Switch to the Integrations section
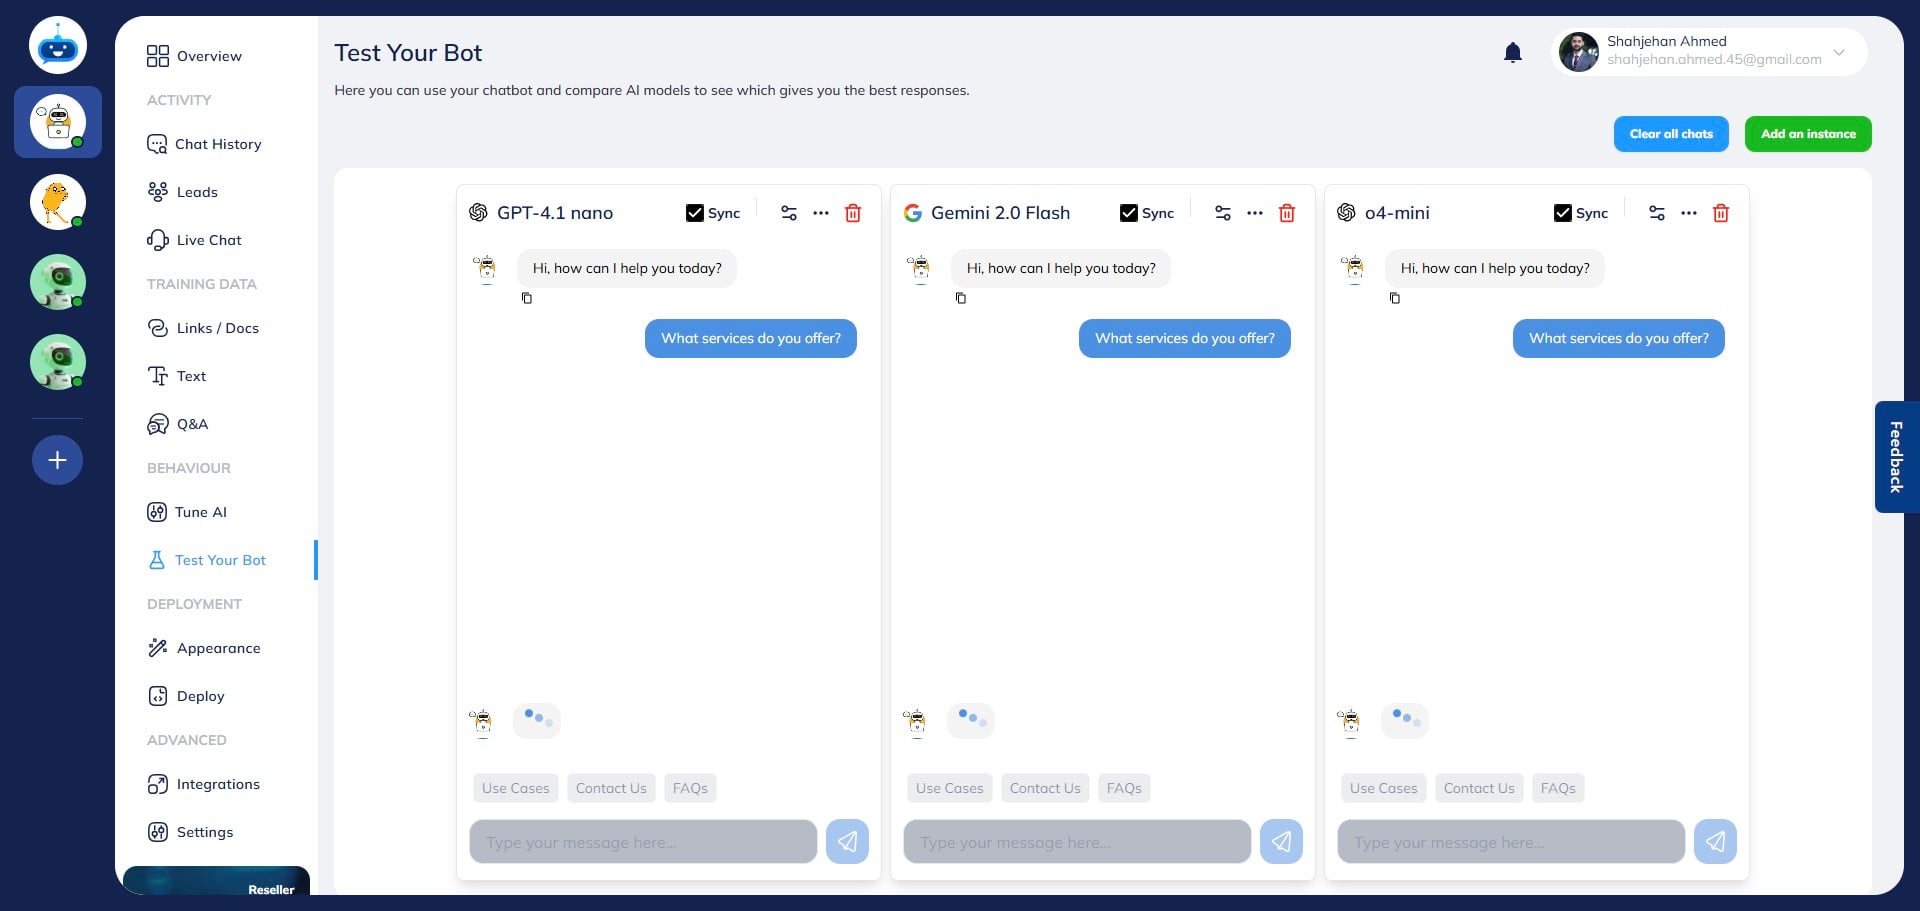This screenshot has height=911, width=1920. [x=218, y=784]
